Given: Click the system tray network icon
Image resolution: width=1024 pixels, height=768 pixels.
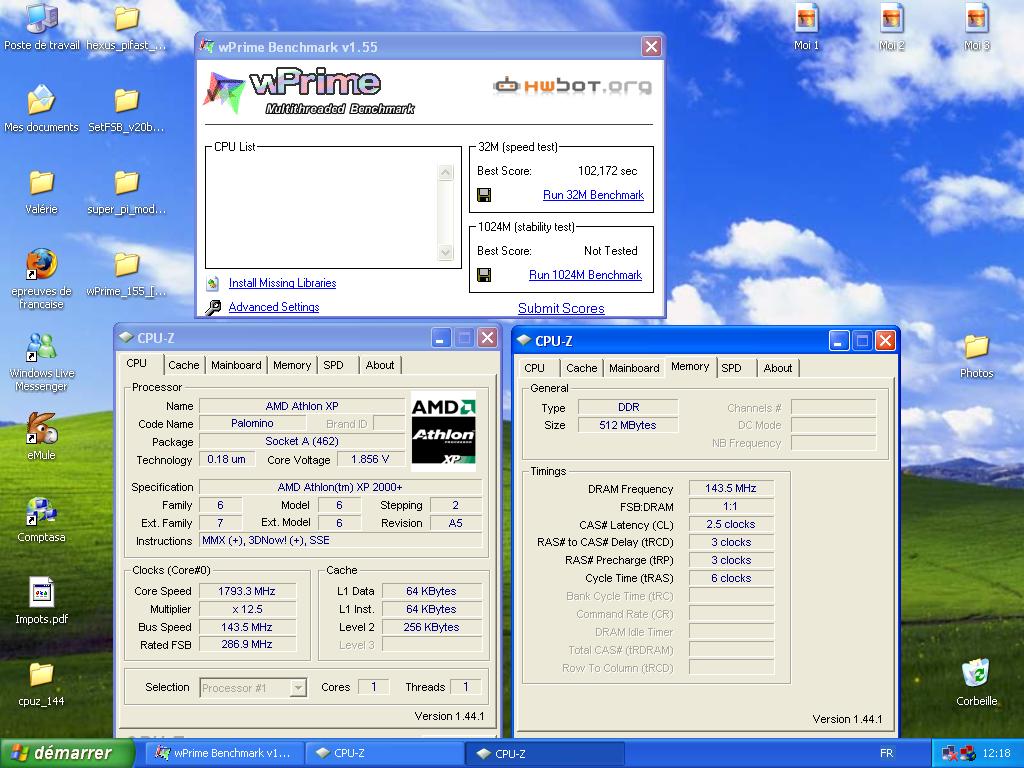Looking at the screenshot, I should [950, 753].
